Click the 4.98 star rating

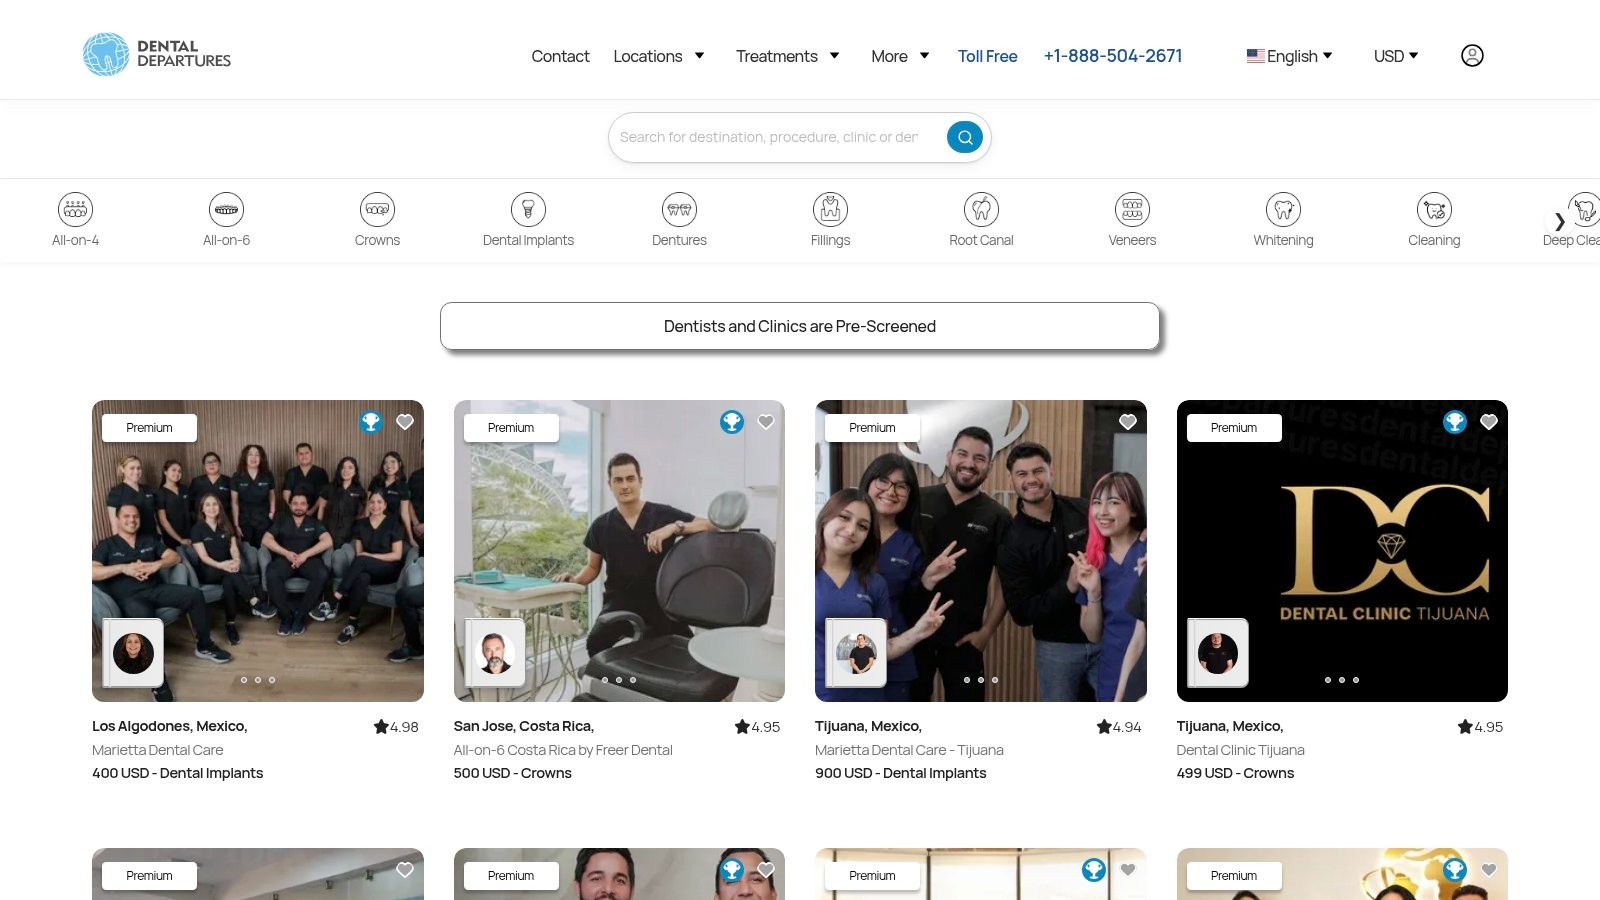pos(396,727)
